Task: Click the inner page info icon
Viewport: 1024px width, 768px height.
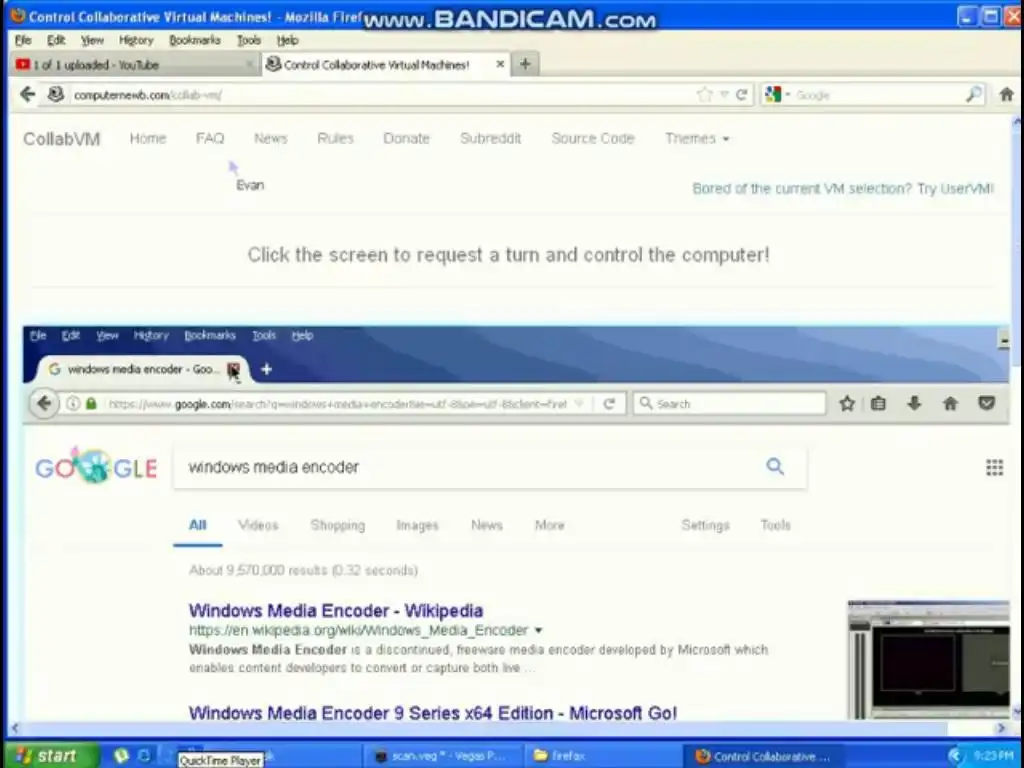Action: [72, 404]
